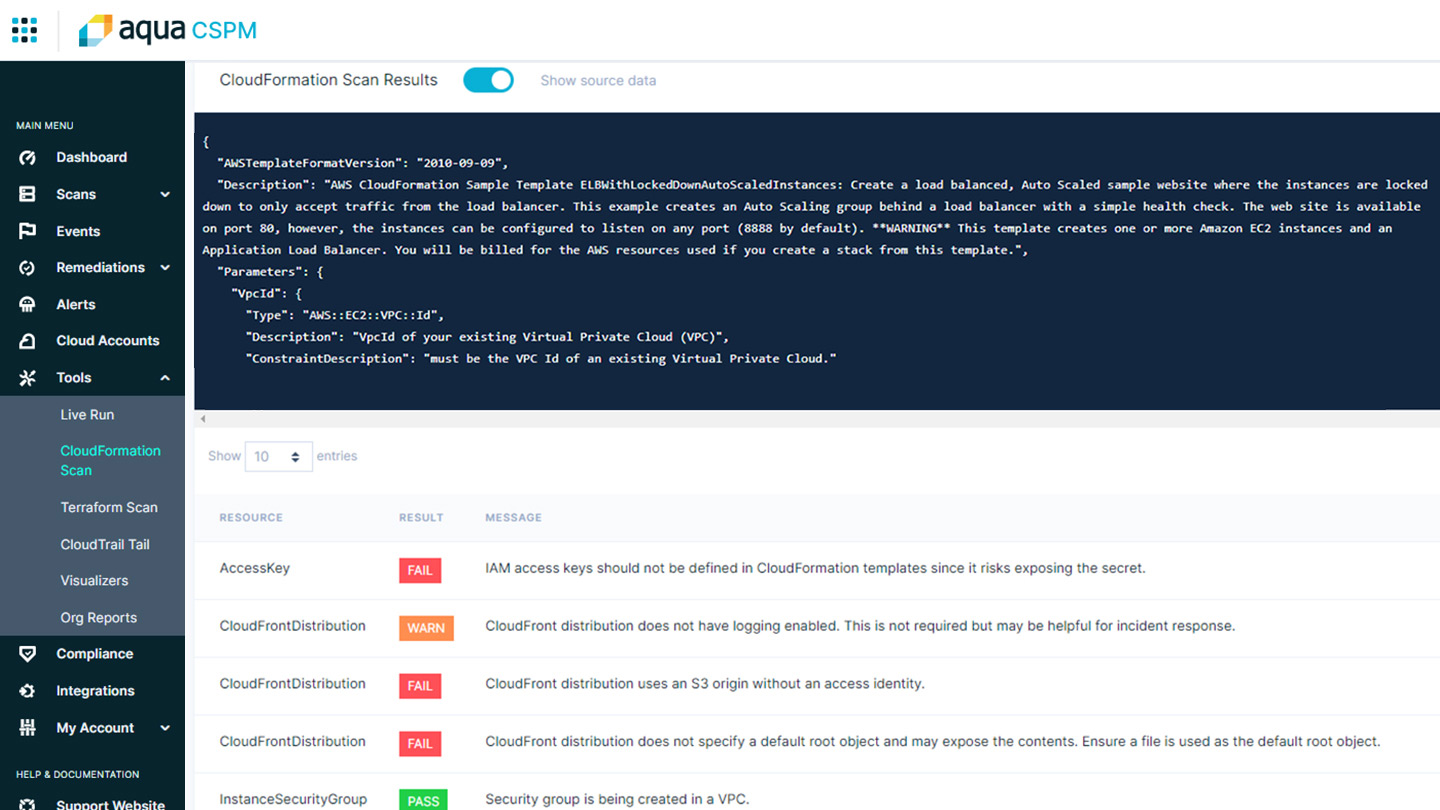Disable source data display toggle

[488, 80]
